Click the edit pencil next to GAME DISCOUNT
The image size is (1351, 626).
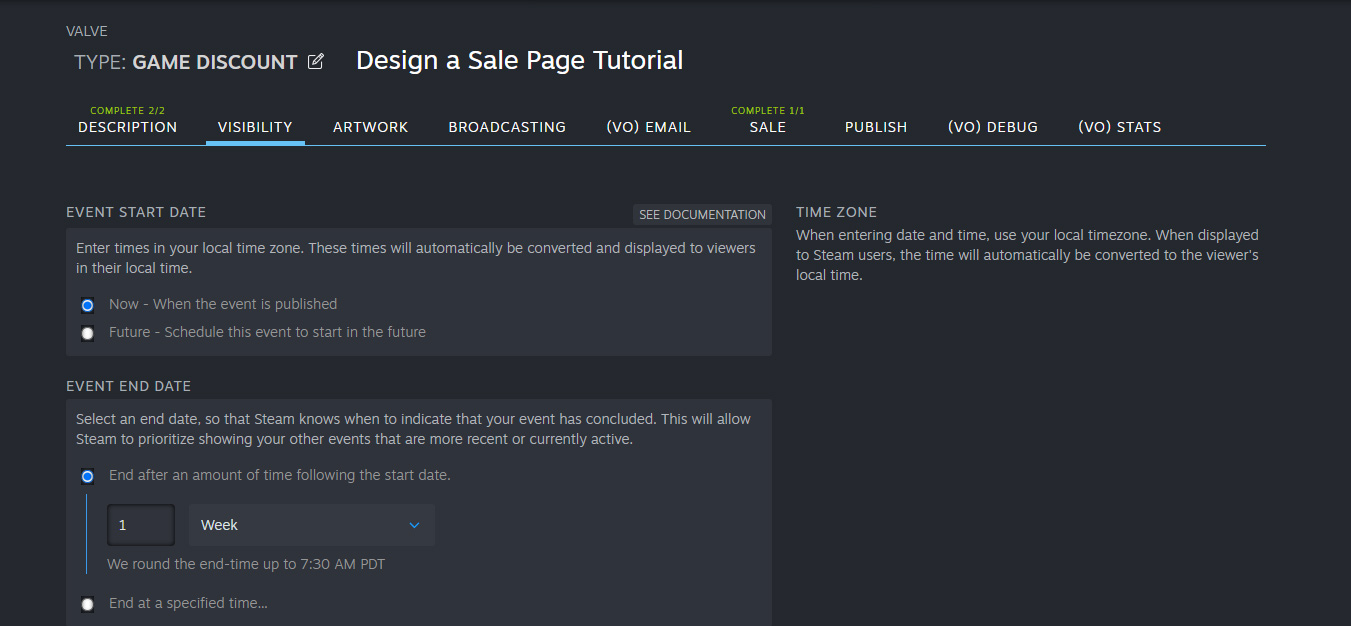click(315, 61)
